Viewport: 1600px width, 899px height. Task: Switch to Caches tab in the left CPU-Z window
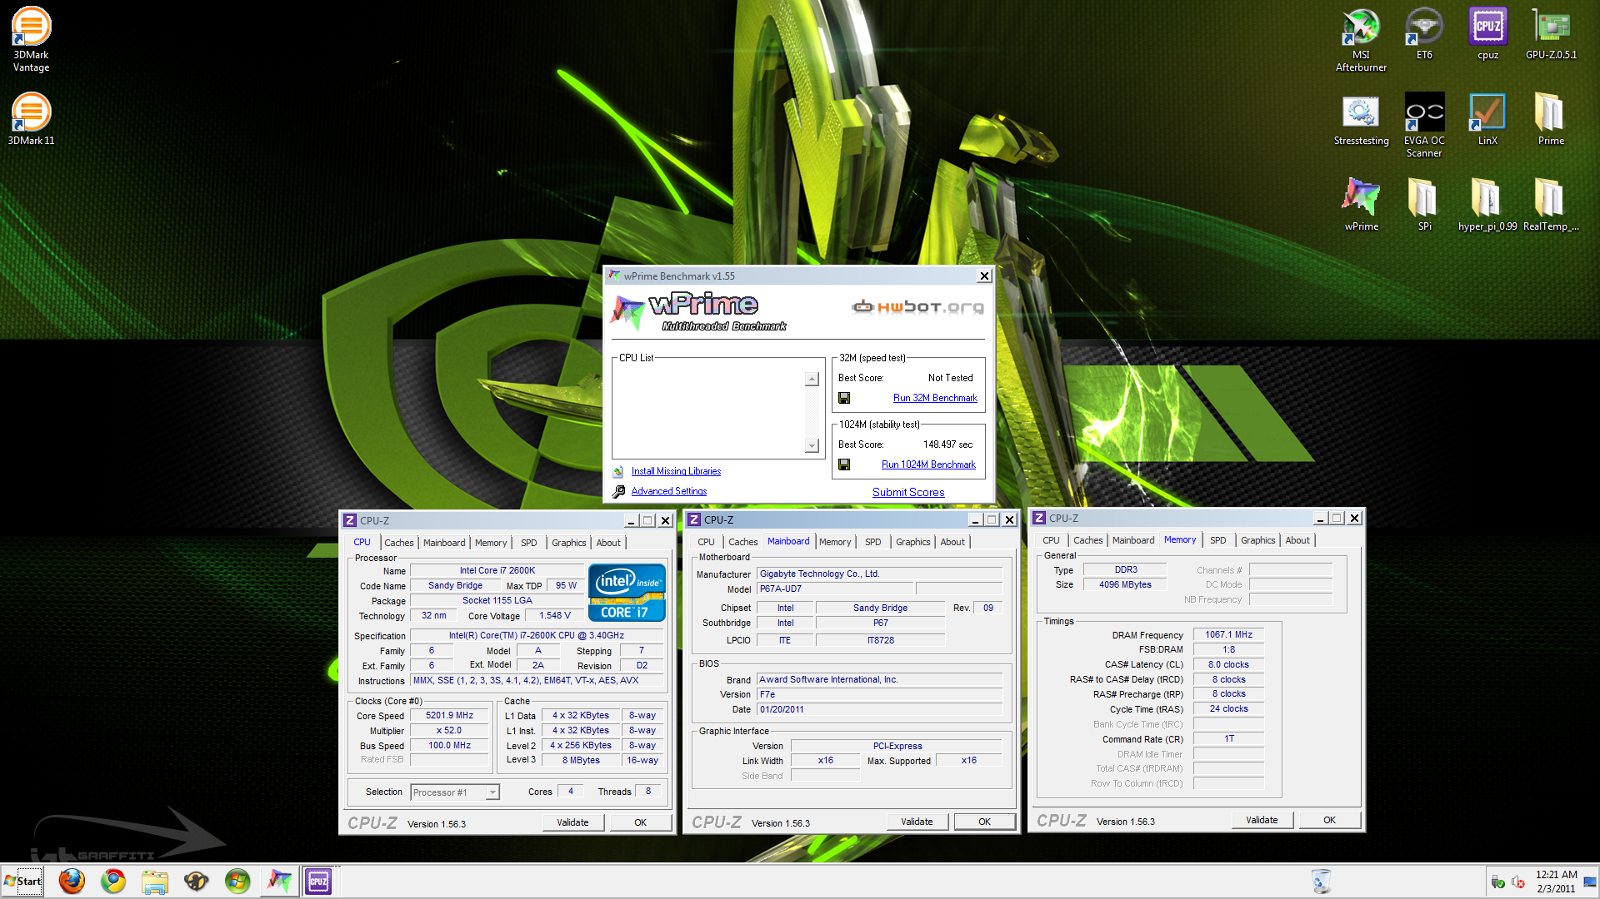(x=399, y=543)
